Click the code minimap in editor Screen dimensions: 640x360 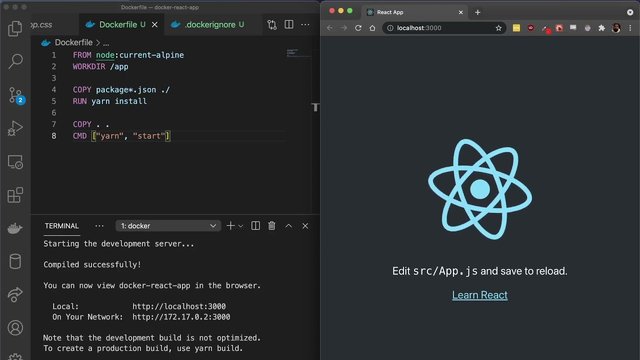pyautogui.click(x=298, y=53)
